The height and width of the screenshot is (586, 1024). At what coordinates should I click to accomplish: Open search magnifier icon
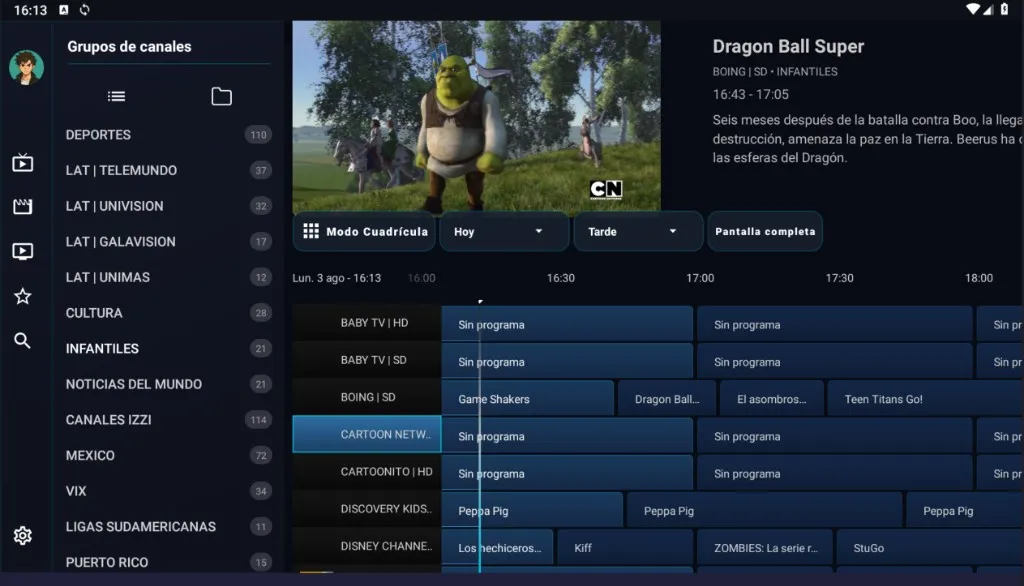(22, 340)
